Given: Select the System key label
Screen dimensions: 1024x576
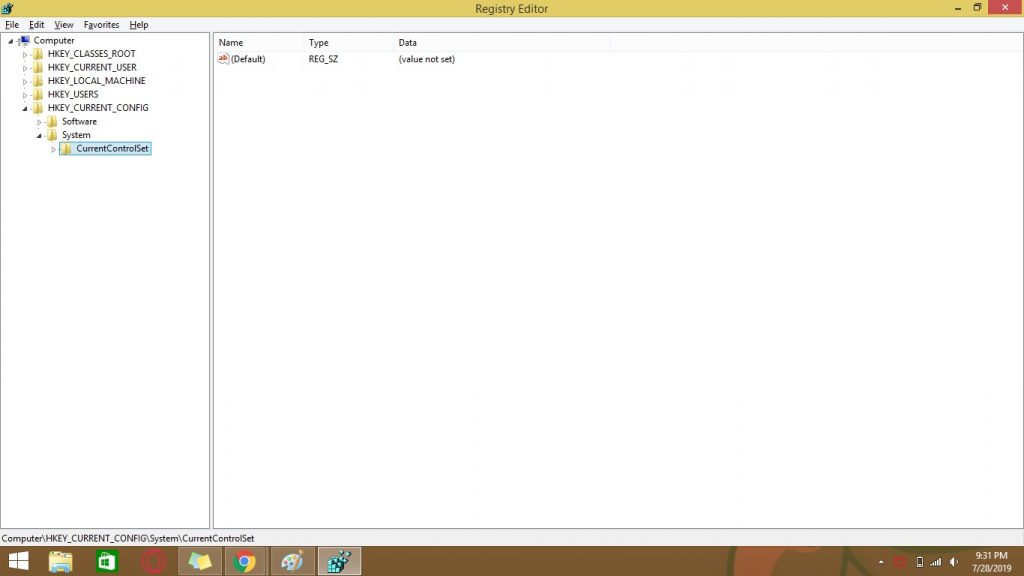Looking at the screenshot, I should 76,135.
